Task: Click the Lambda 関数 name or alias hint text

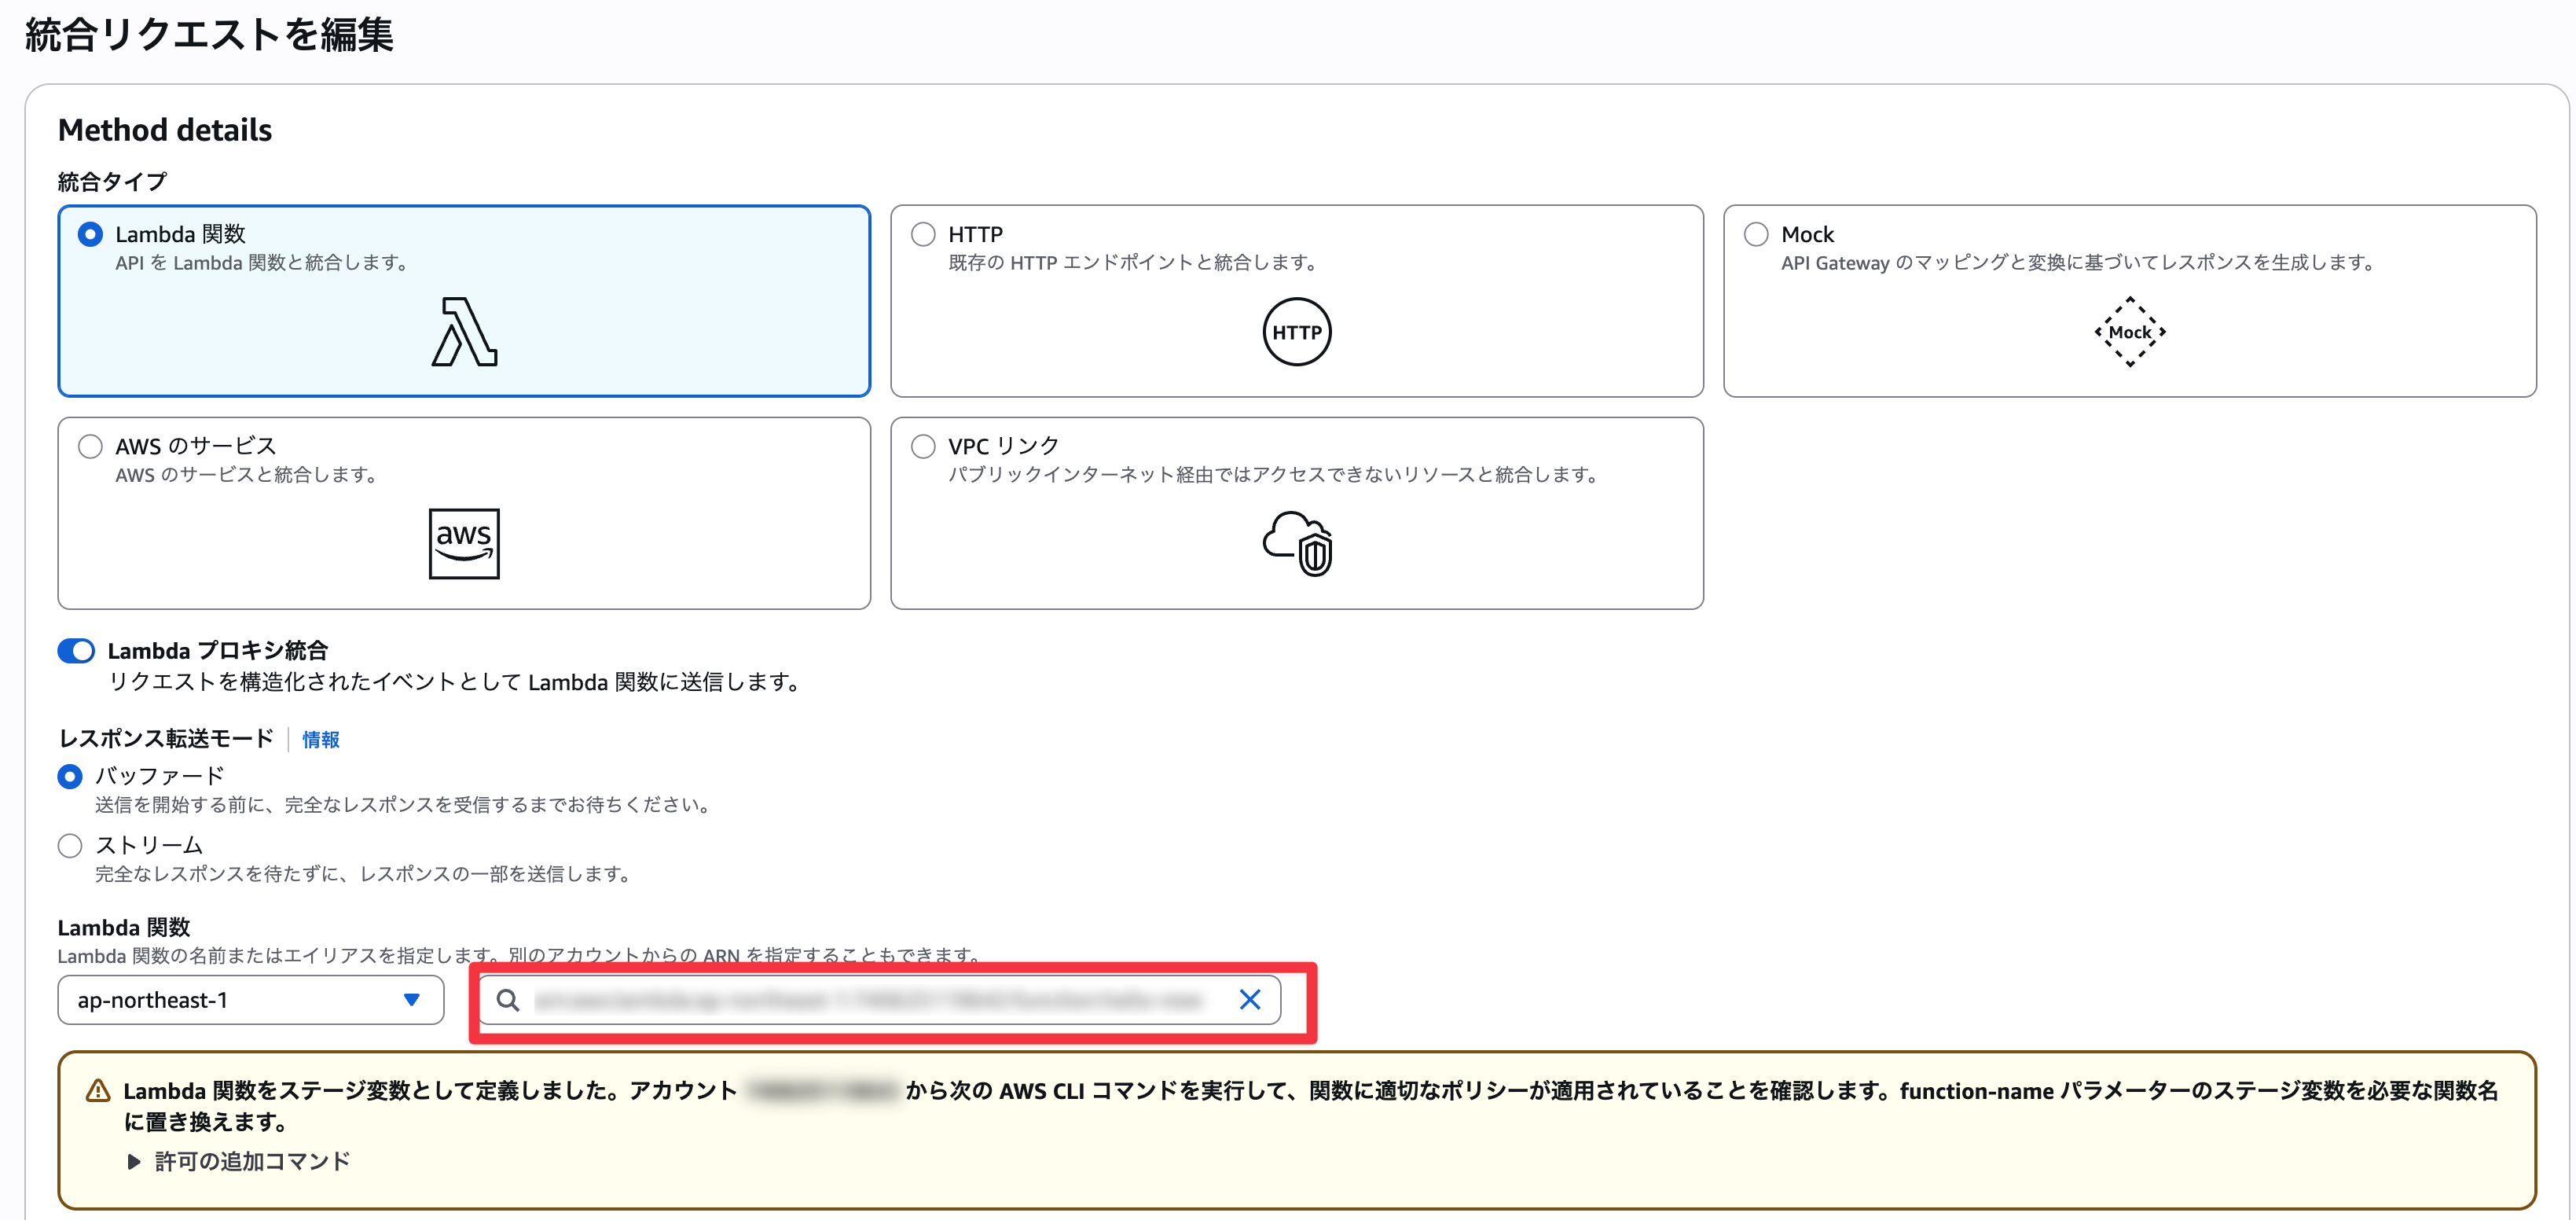Action: (x=520, y=956)
